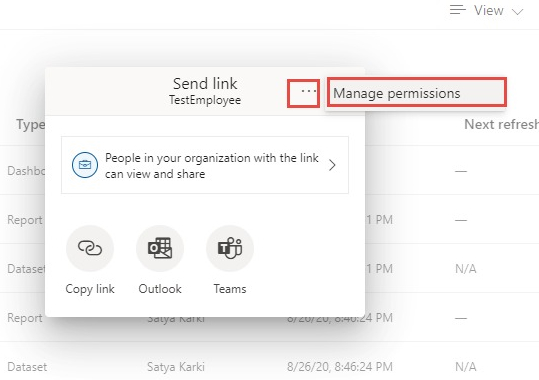Image resolution: width=539 pixels, height=380 pixels.
Task: Click the View list lines icon
Action: pos(458,10)
